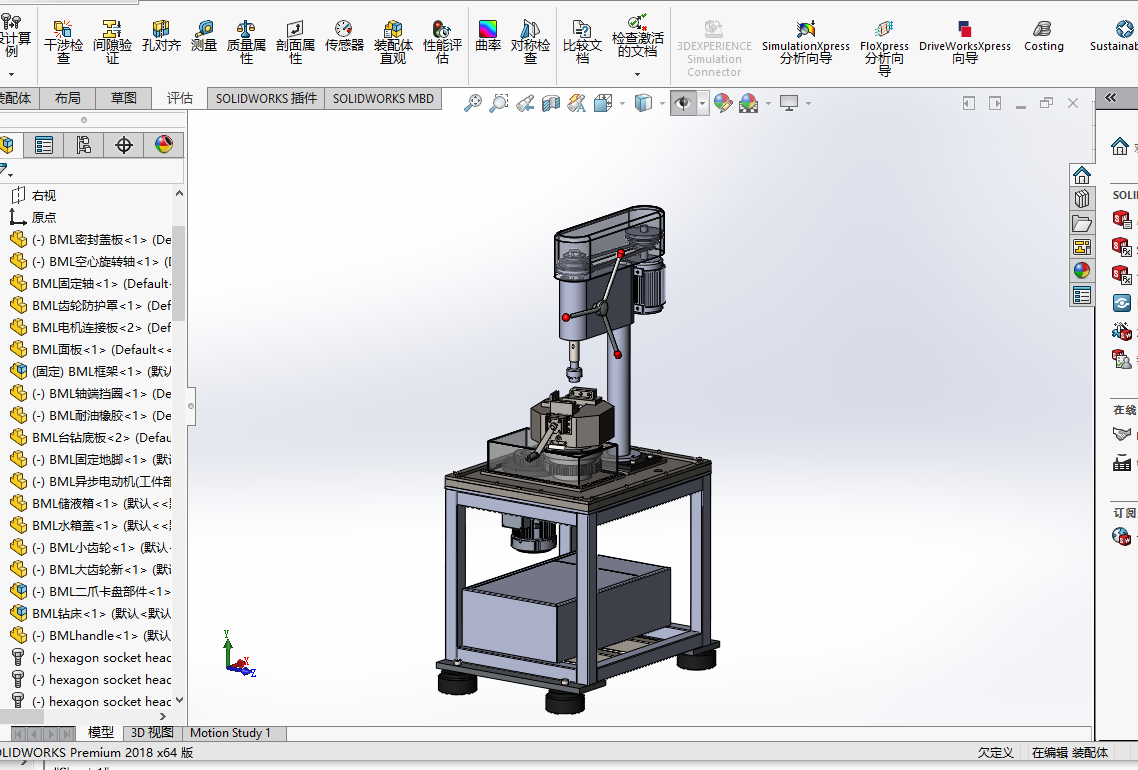Start FloXpress analysis wizard
The height and width of the screenshot is (770, 1138).
tap(884, 48)
